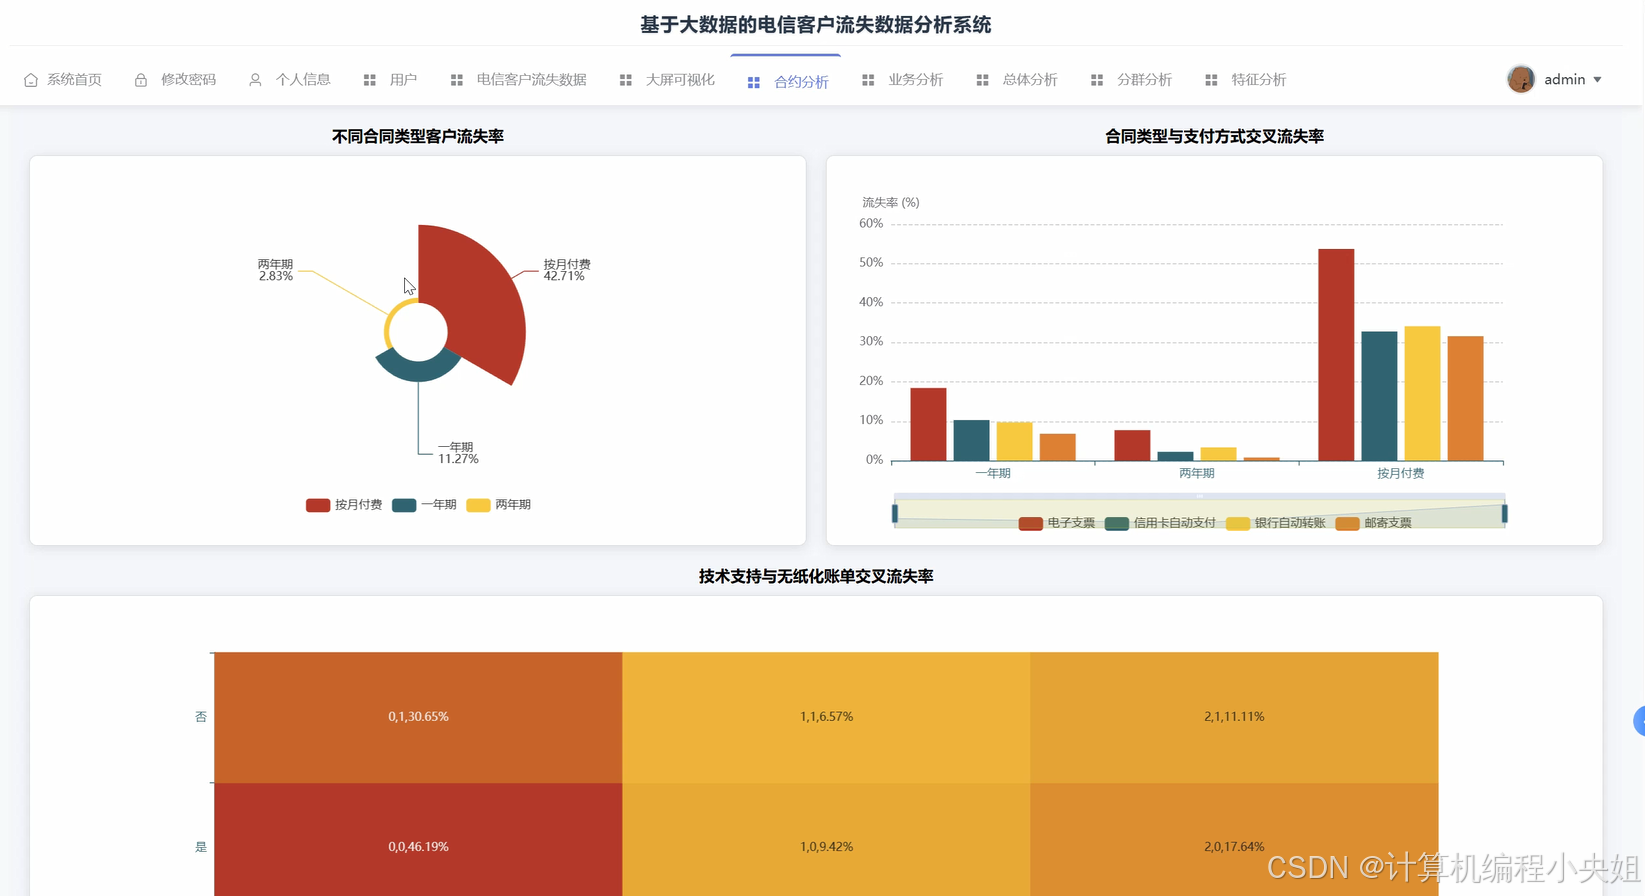Toggle 银行自动转账 series legend
This screenshot has height=896, width=1645.
click(x=1276, y=523)
